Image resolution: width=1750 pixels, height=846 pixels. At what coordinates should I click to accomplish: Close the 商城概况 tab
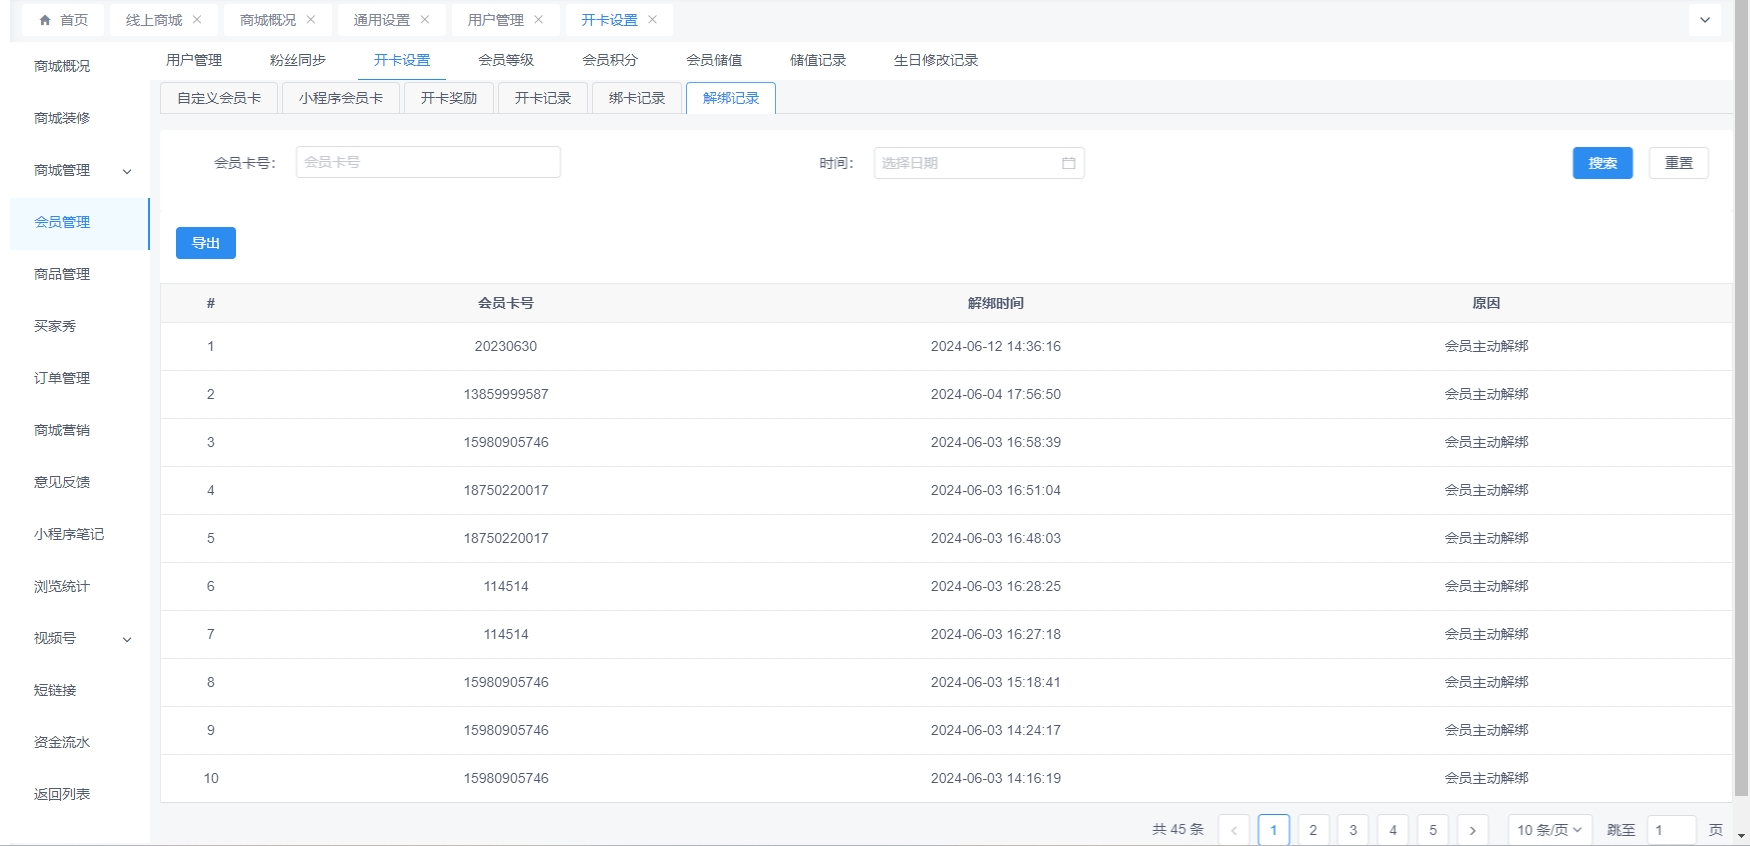pyautogui.click(x=311, y=20)
